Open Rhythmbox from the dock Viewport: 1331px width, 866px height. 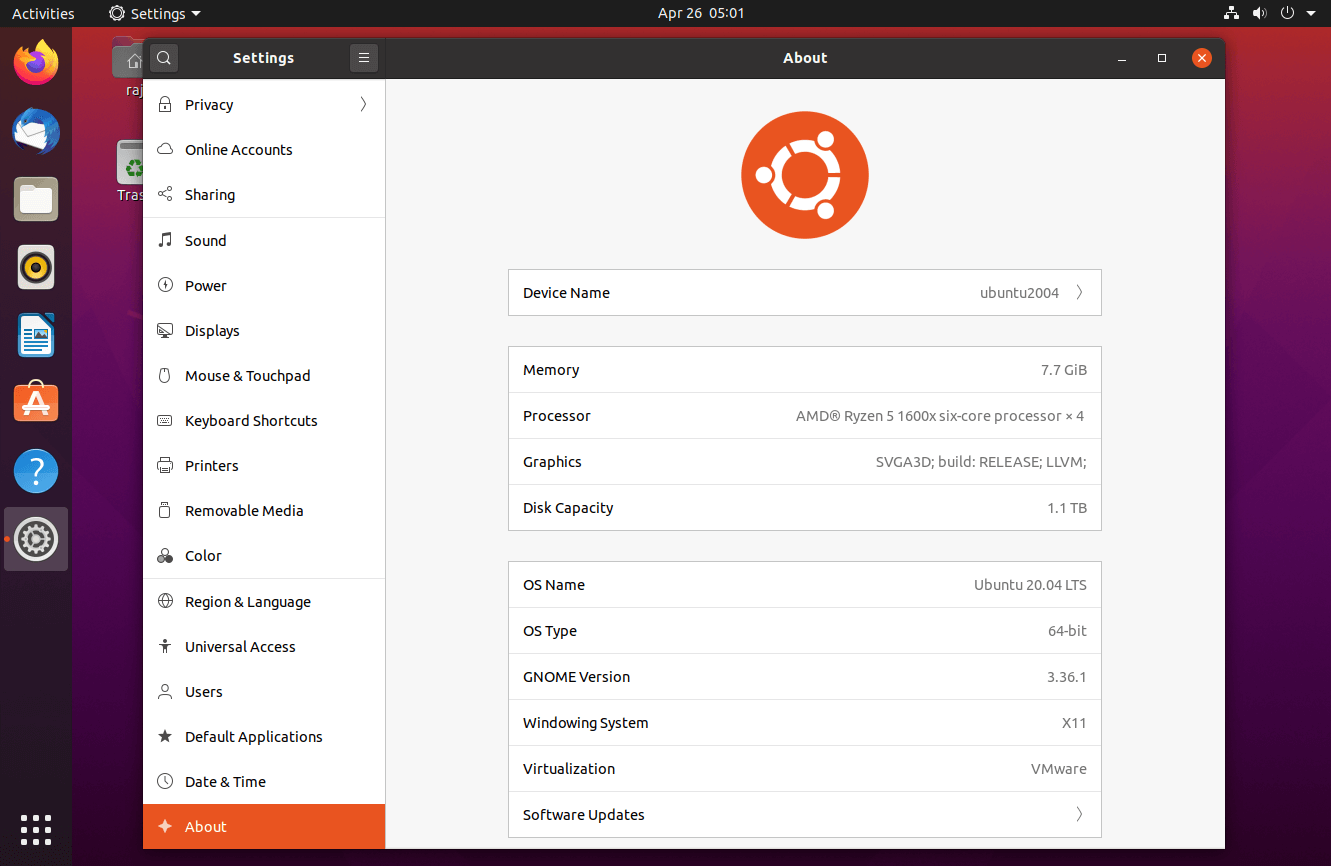pos(36,267)
